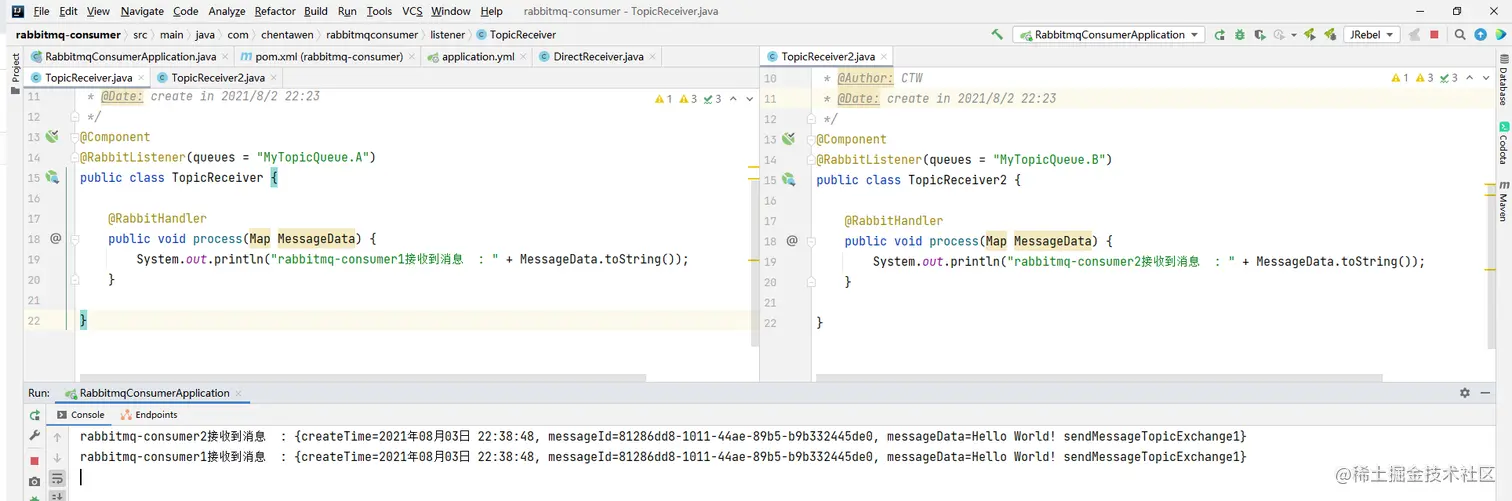Open the Navigate menu
This screenshot has height=501, width=1512.
(142, 11)
